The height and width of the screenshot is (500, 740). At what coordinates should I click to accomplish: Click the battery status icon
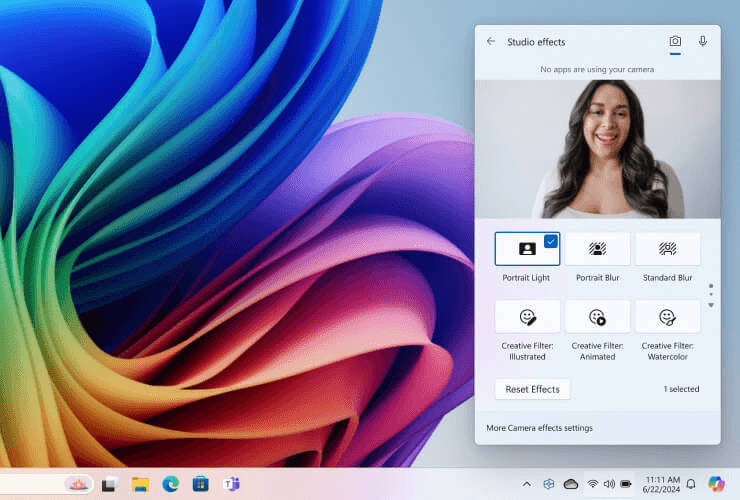tap(626, 484)
